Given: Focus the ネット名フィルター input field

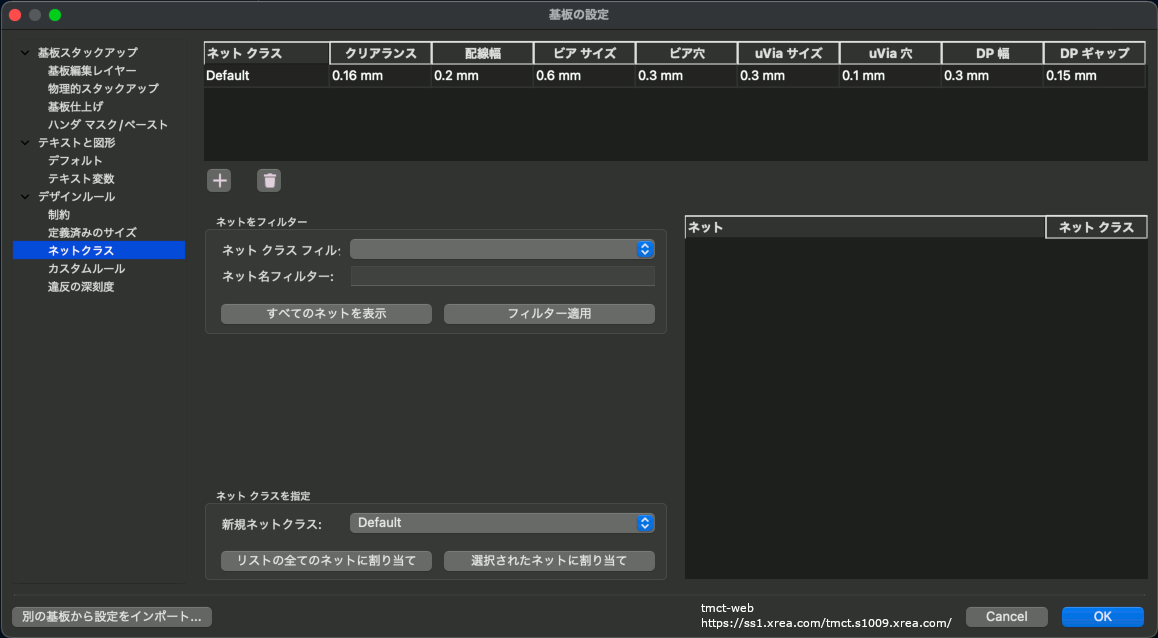Looking at the screenshot, I should click(x=502, y=276).
